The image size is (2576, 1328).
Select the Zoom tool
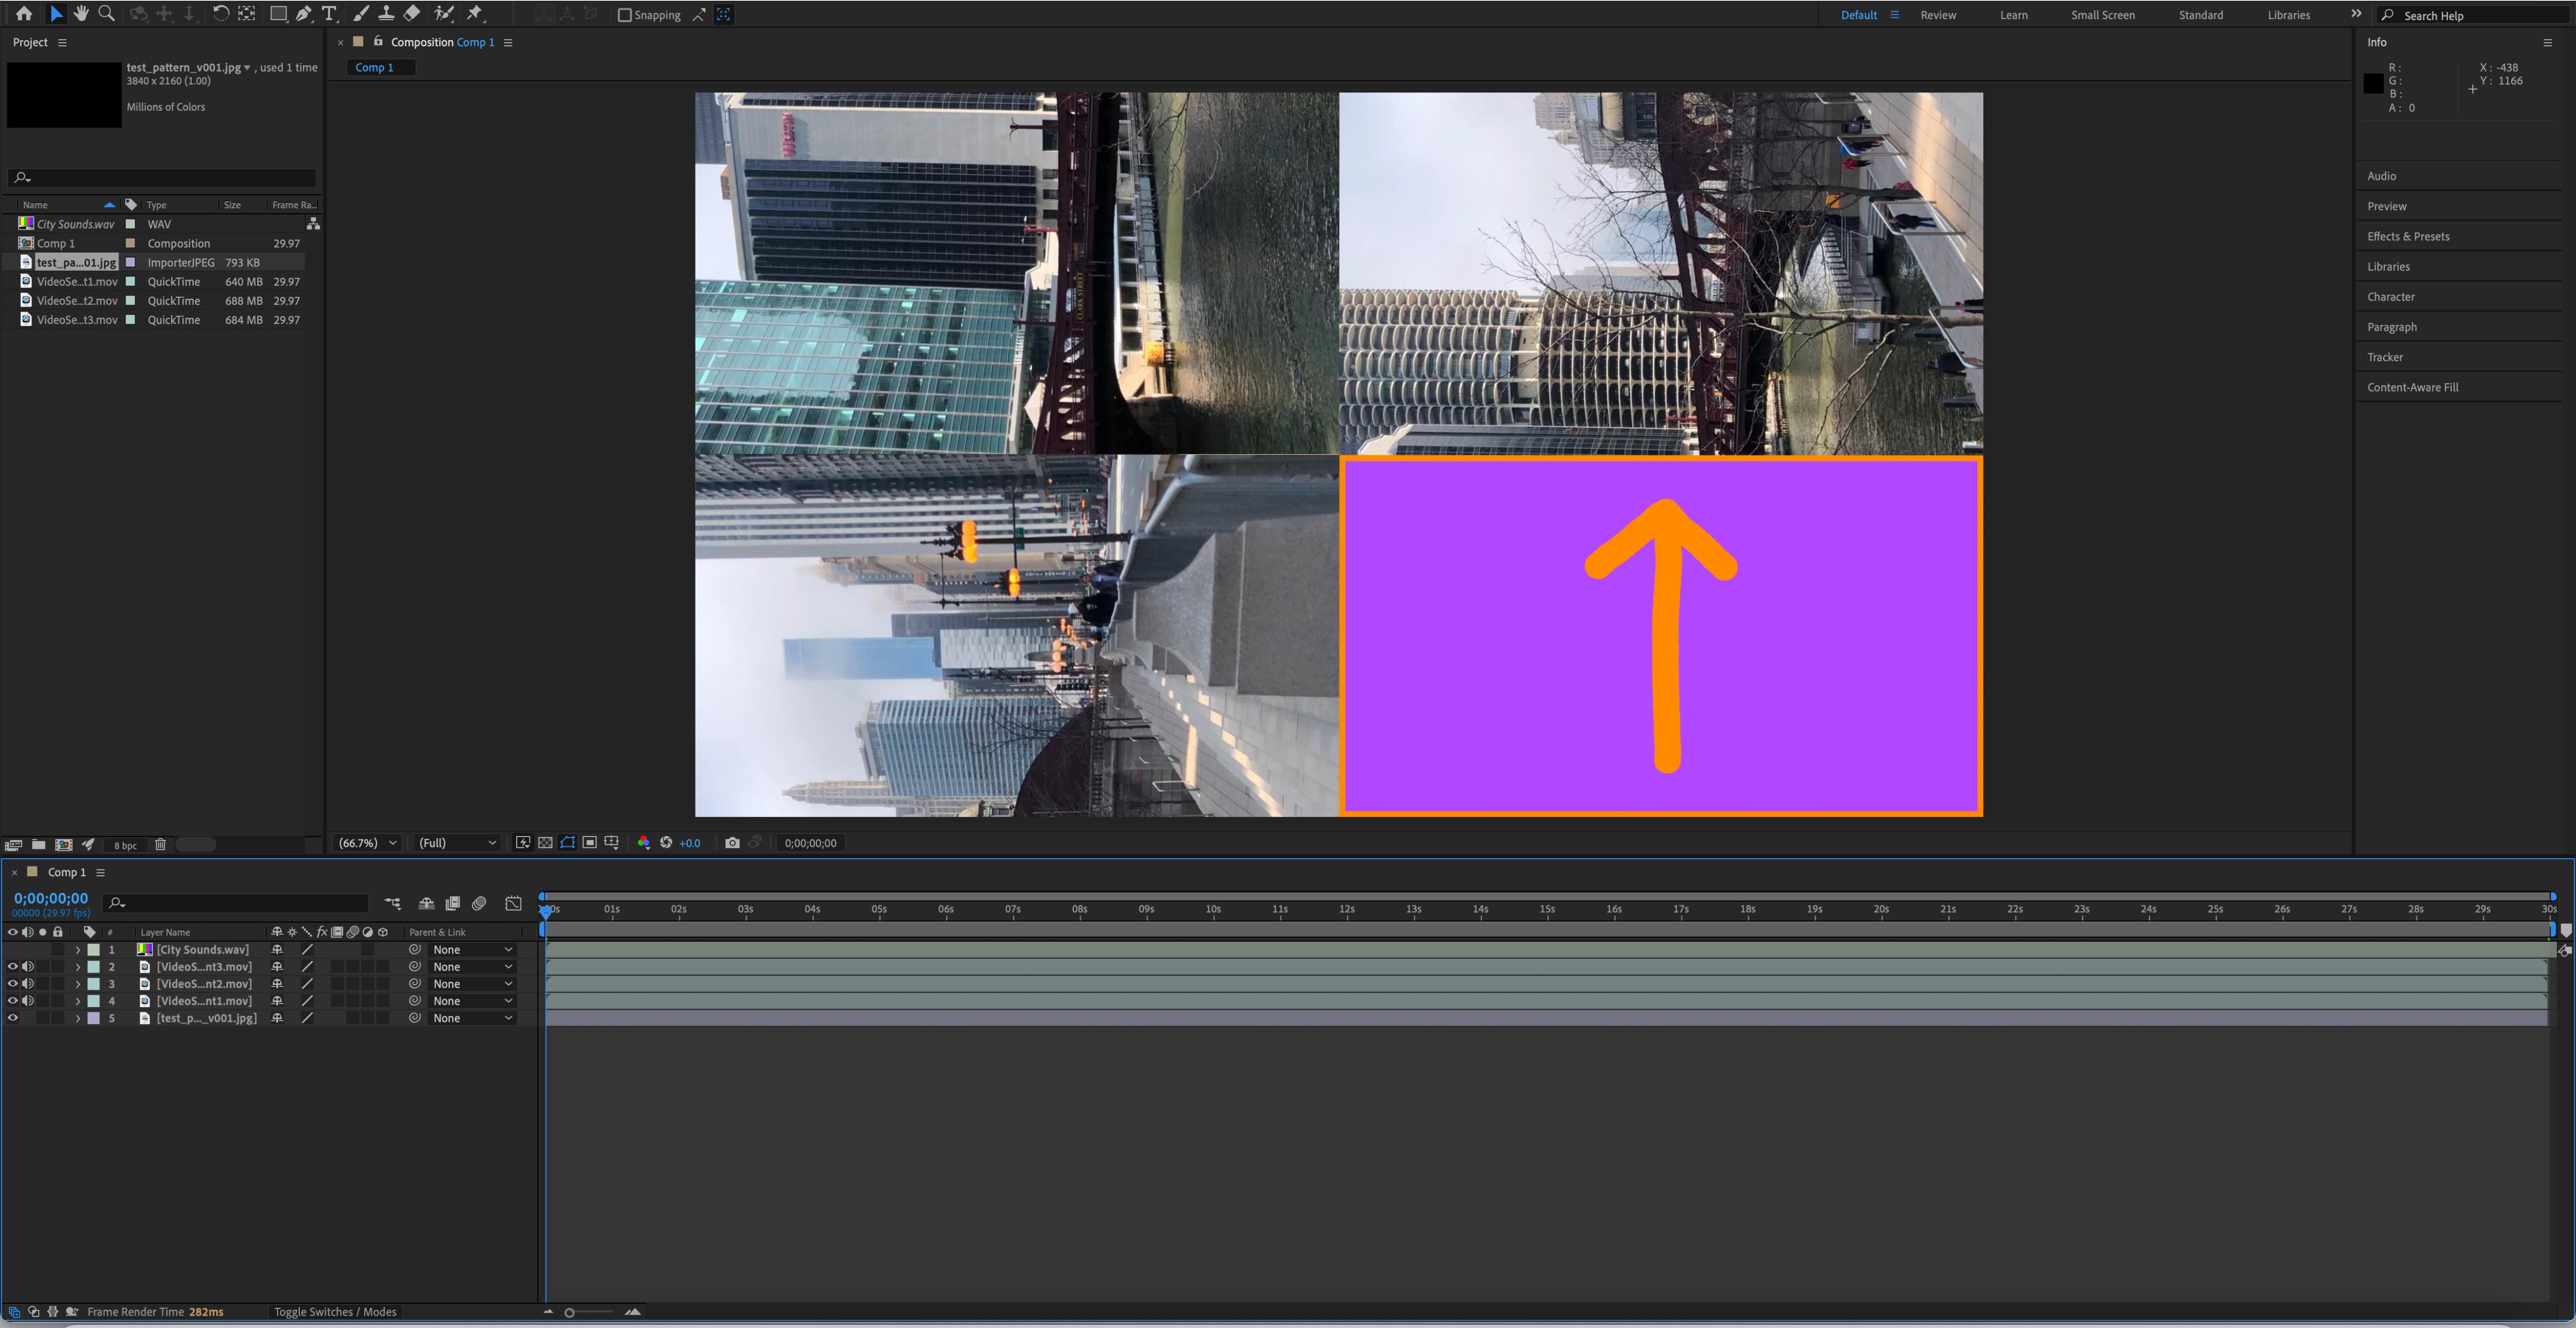pos(105,14)
